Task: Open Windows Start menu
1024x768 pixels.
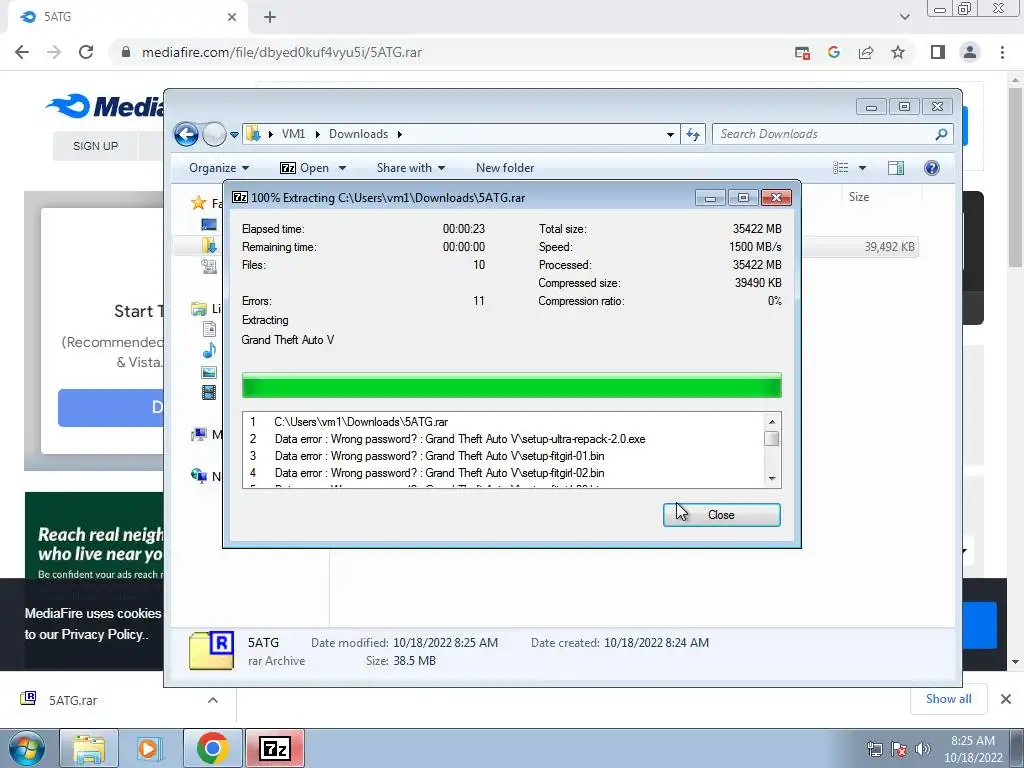Action: pos(25,748)
